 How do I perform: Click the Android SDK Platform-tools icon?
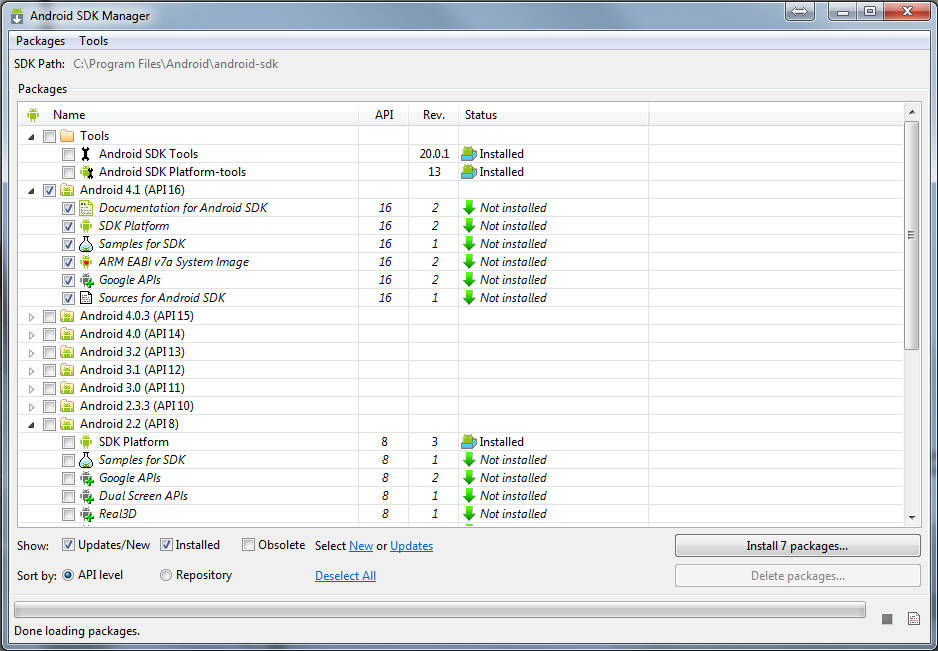[x=86, y=172]
